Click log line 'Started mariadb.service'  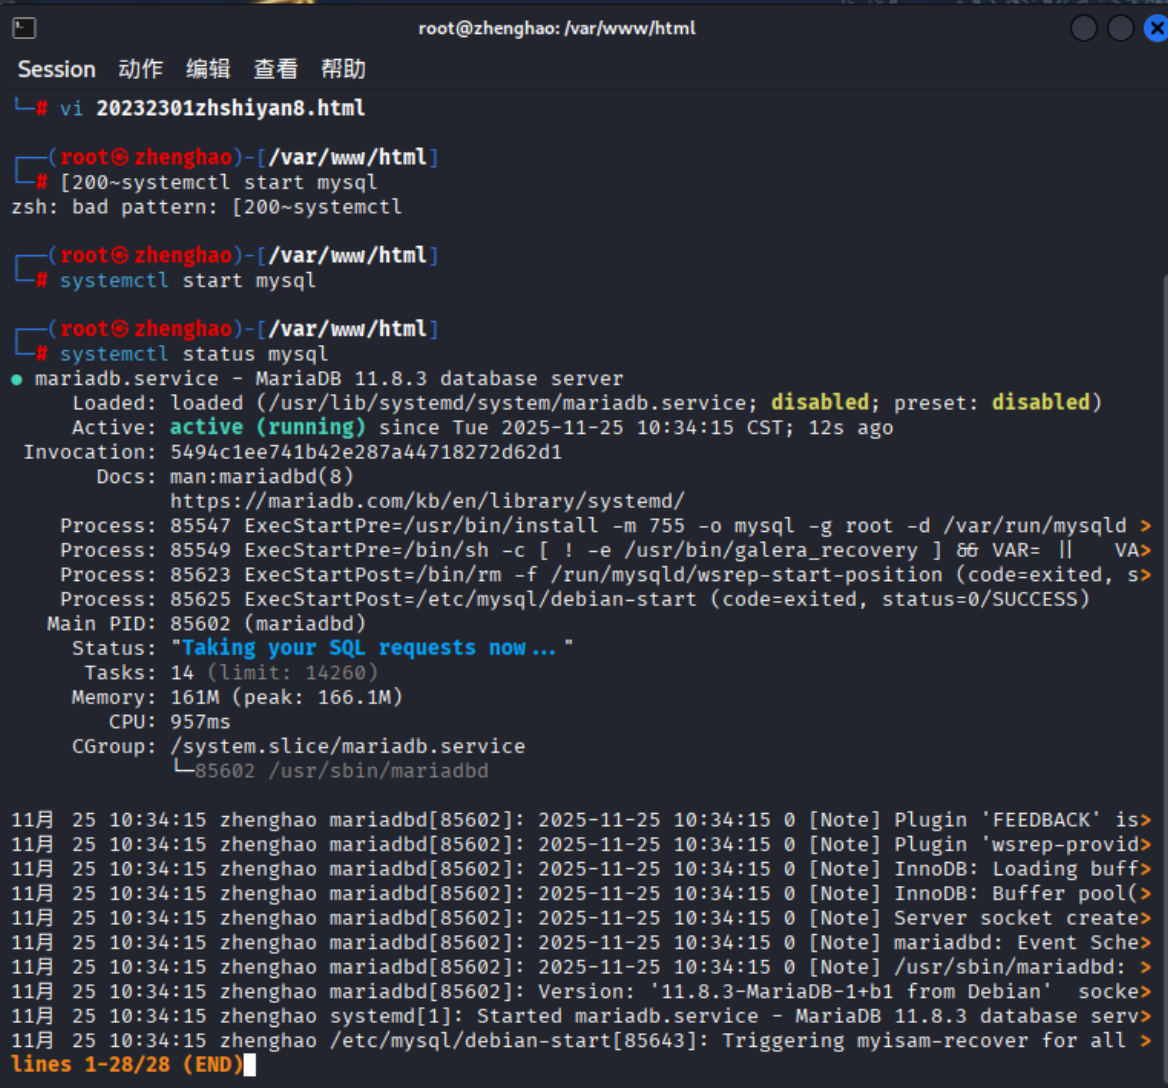[581, 1017]
